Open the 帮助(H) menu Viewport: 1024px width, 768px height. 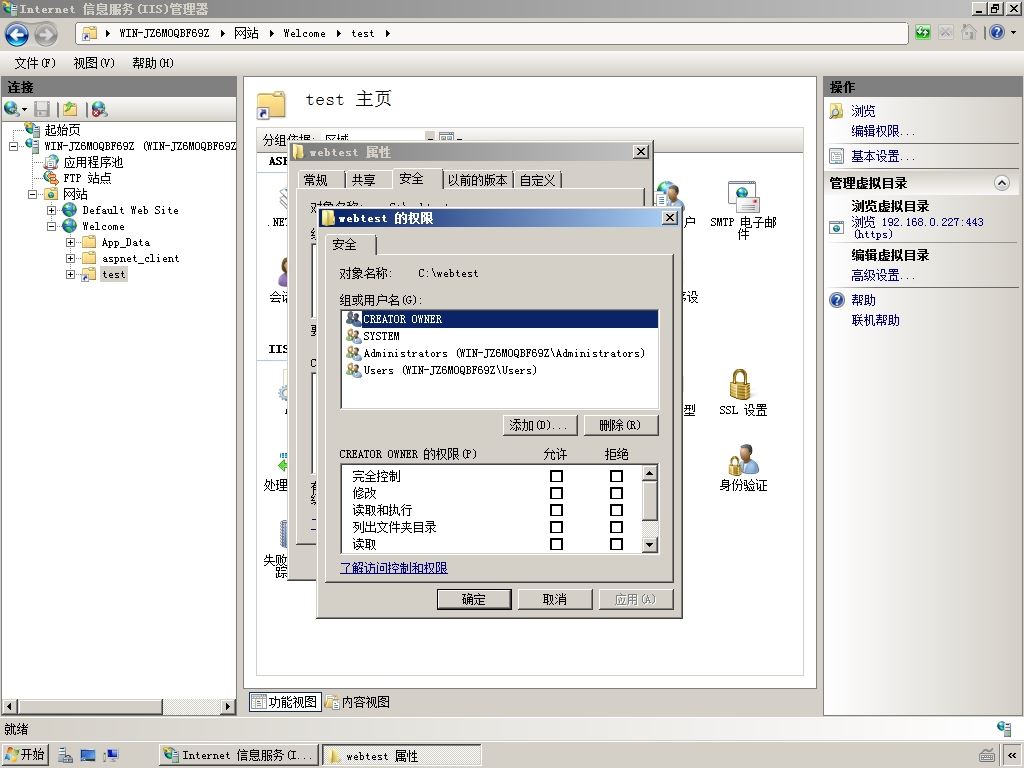pyautogui.click(x=153, y=63)
